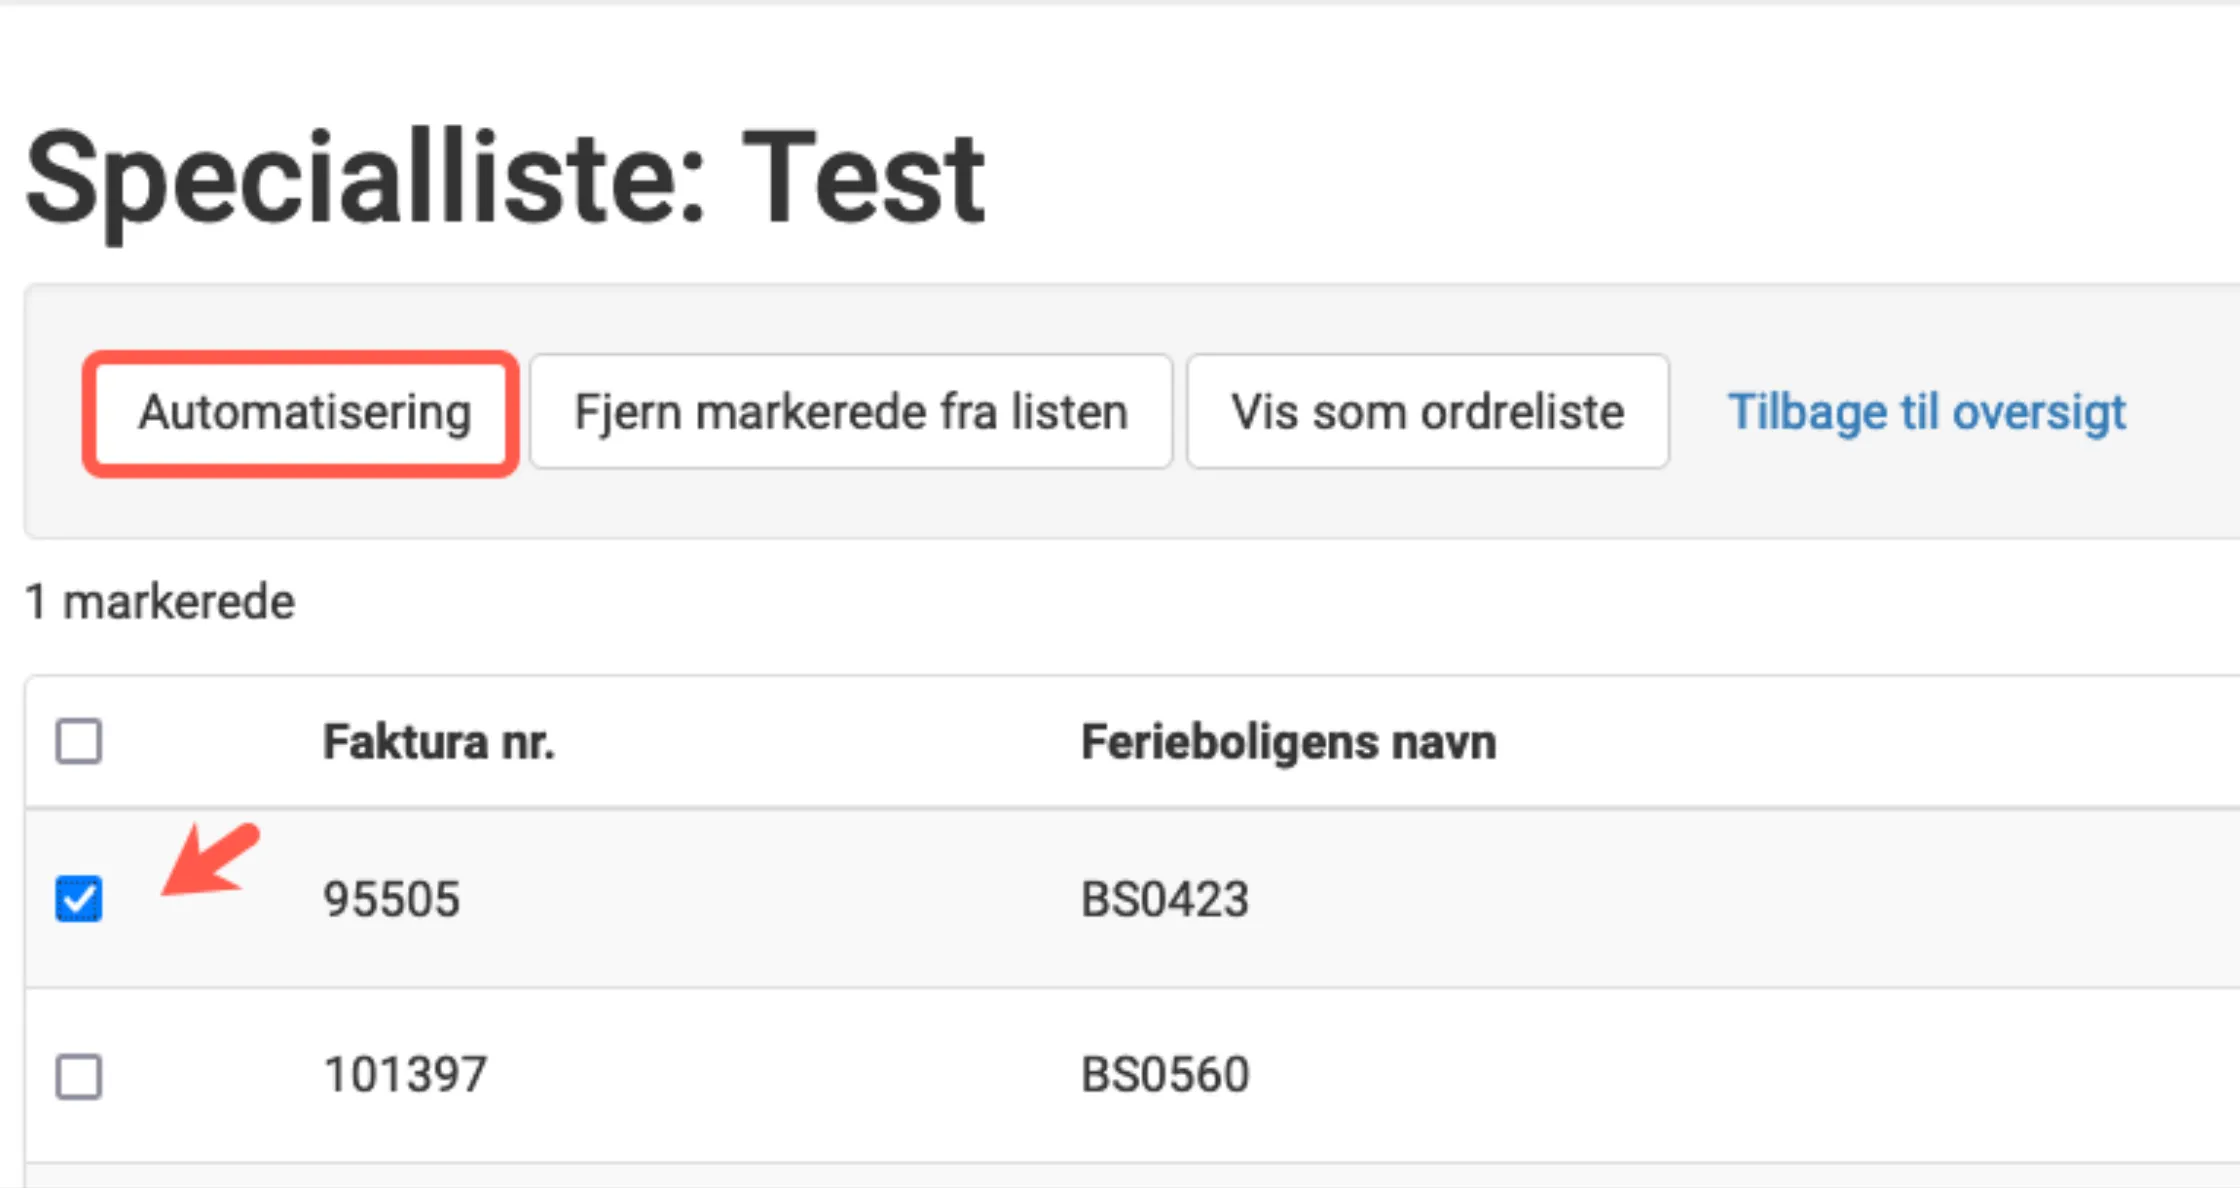
Task: Click the 1 markerede counter text
Action: [161, 600]
